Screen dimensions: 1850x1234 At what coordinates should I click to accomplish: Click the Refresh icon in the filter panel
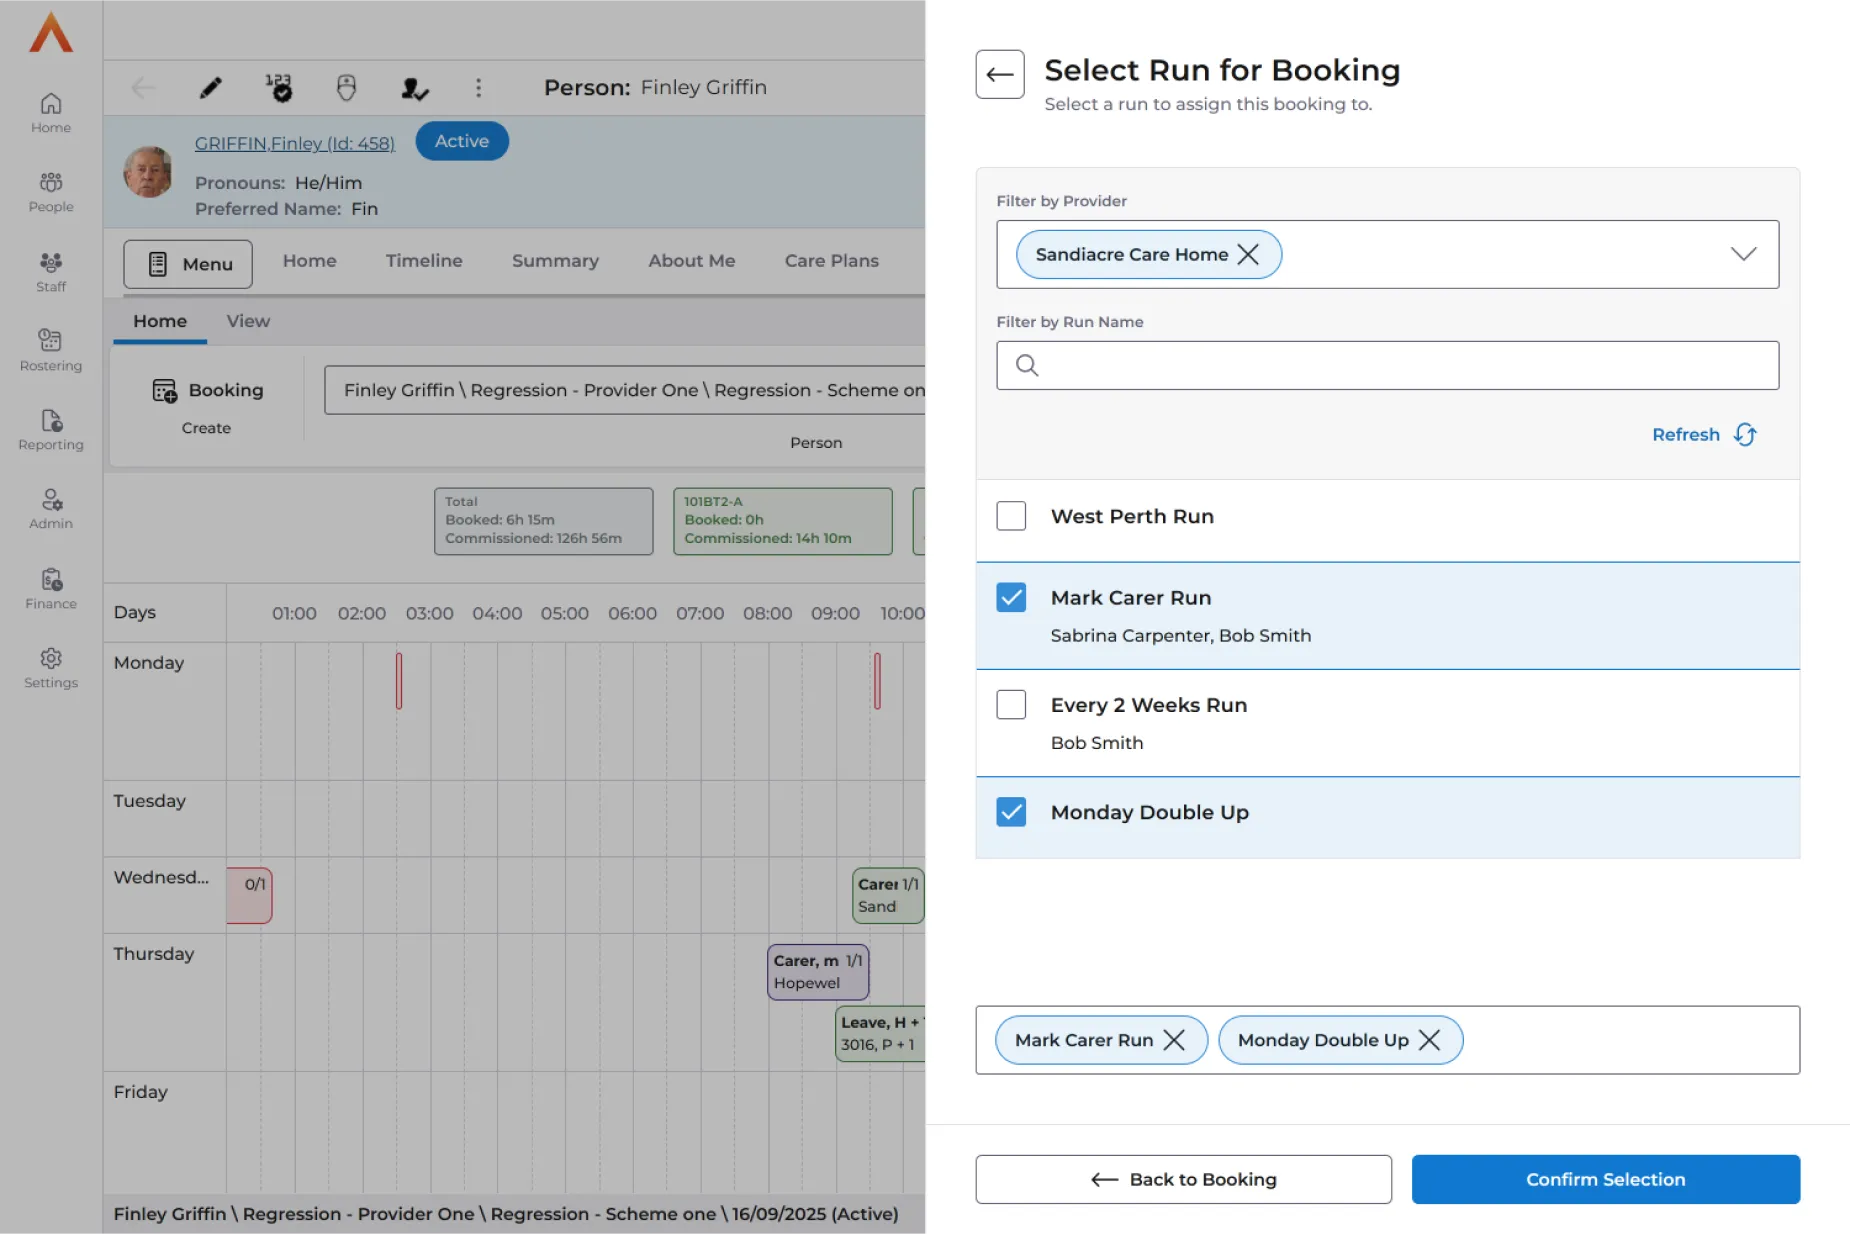[x=1744, y=434]
